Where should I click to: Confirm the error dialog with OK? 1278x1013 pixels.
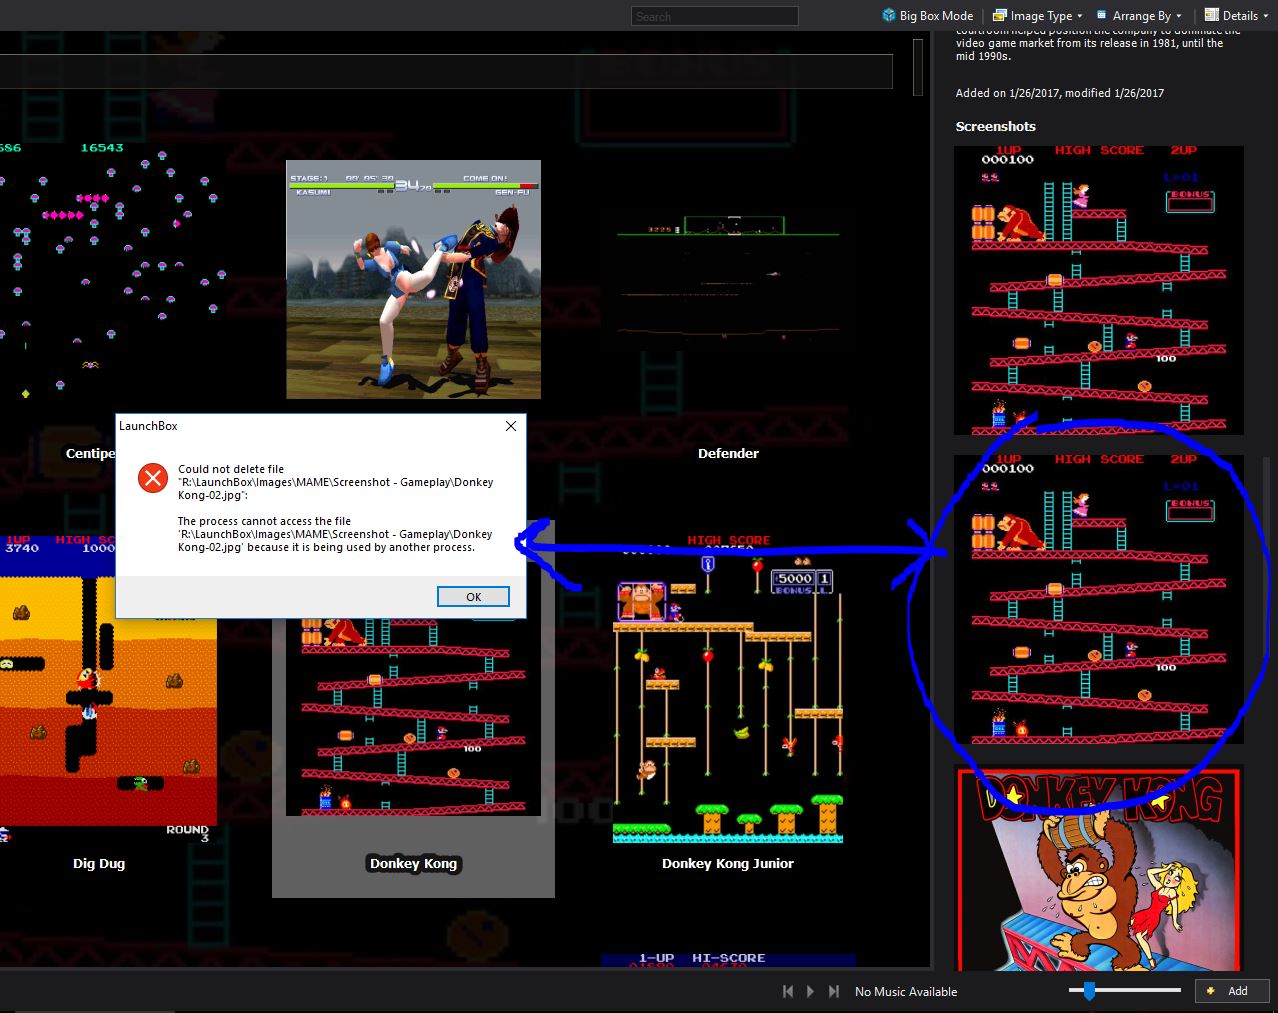pos(474,596)
